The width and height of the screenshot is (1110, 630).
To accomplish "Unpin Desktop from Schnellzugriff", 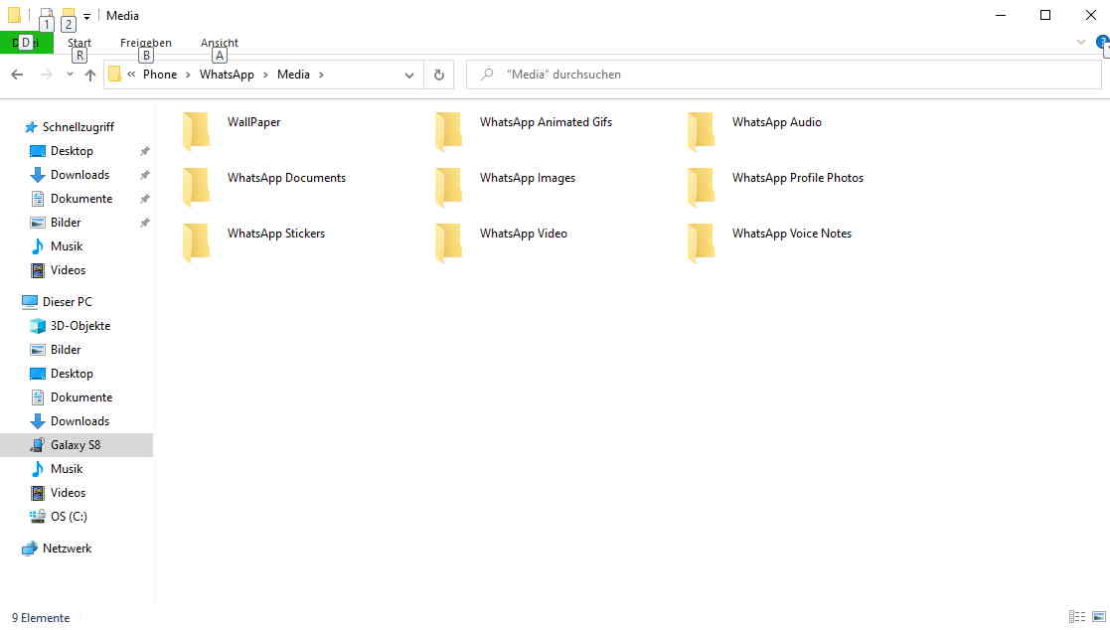I will pos(144,151).
